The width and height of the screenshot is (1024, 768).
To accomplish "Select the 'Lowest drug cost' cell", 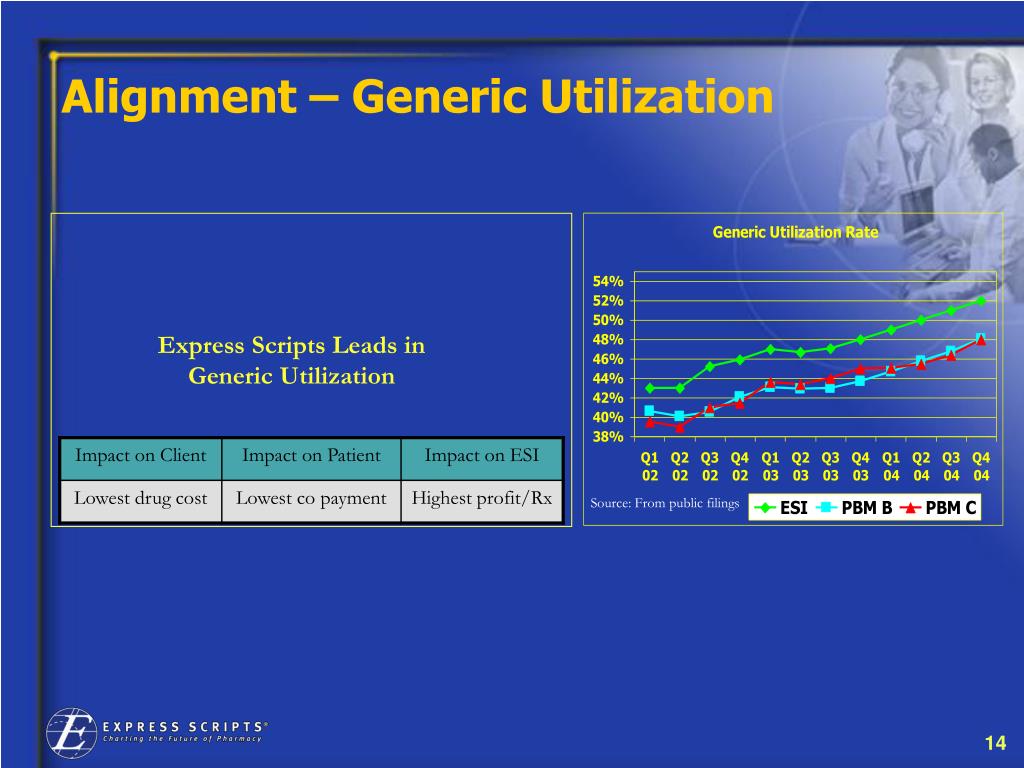I will pos(140,500).
